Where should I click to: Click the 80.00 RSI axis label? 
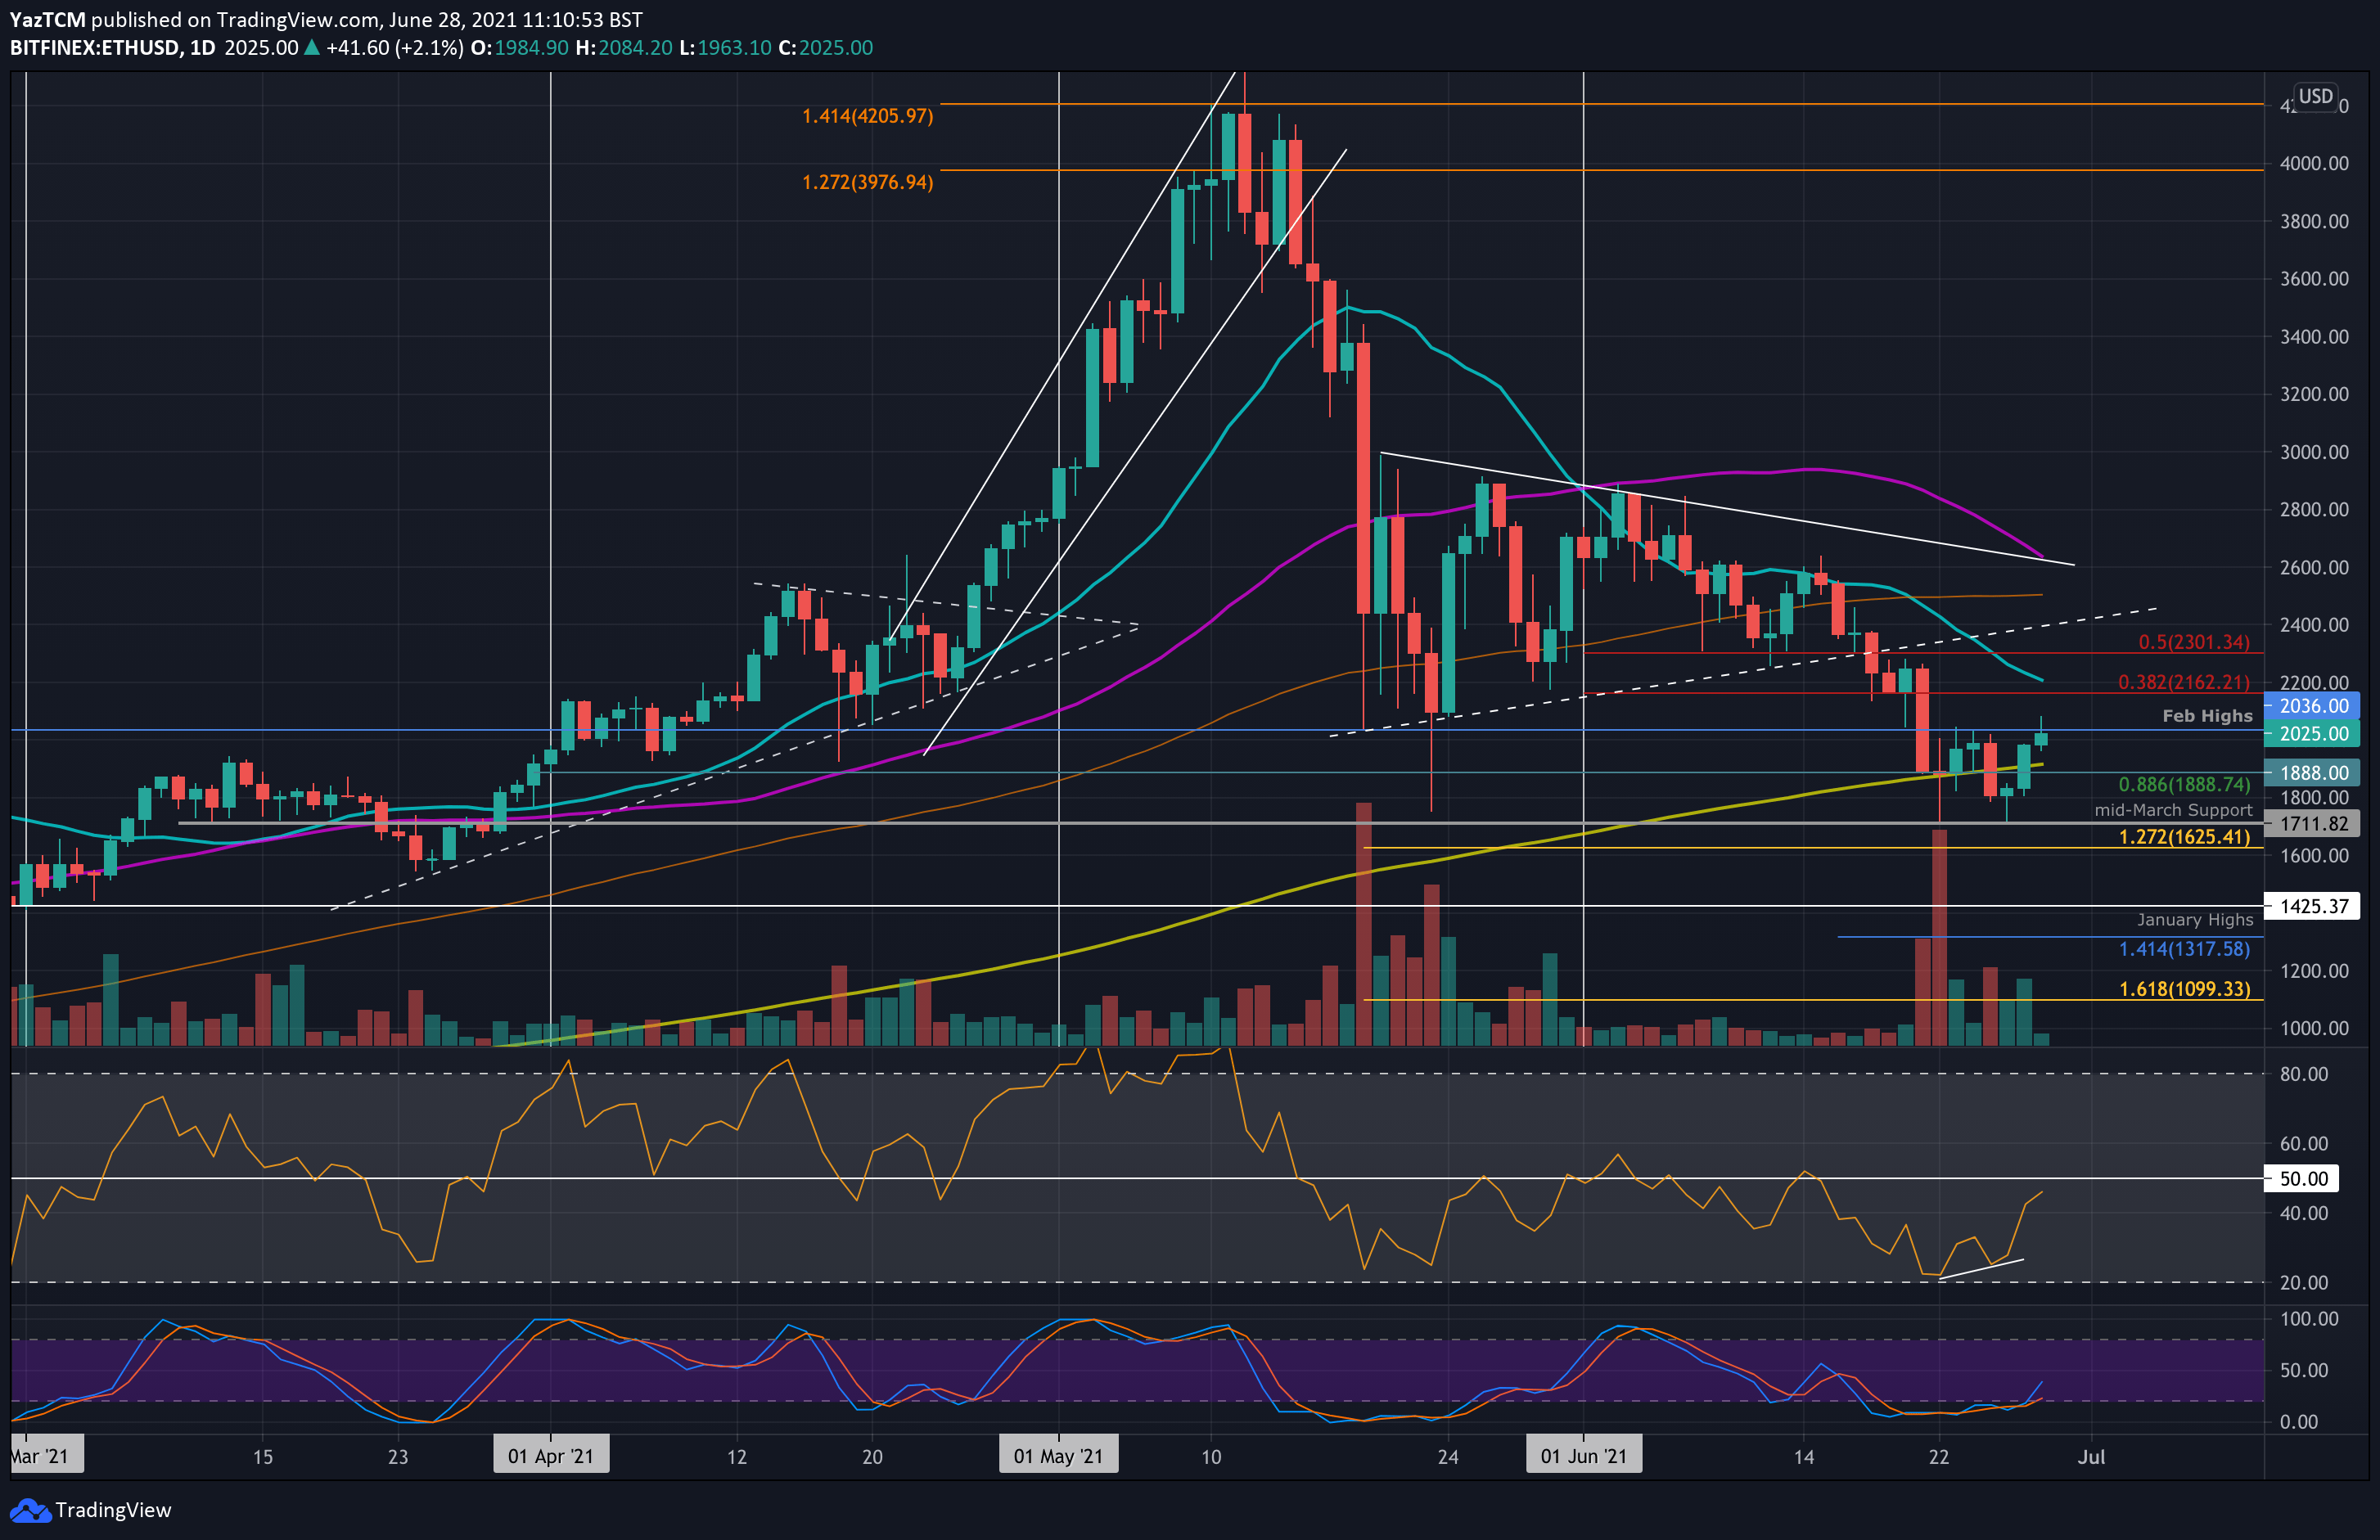click(2303, 1074)
